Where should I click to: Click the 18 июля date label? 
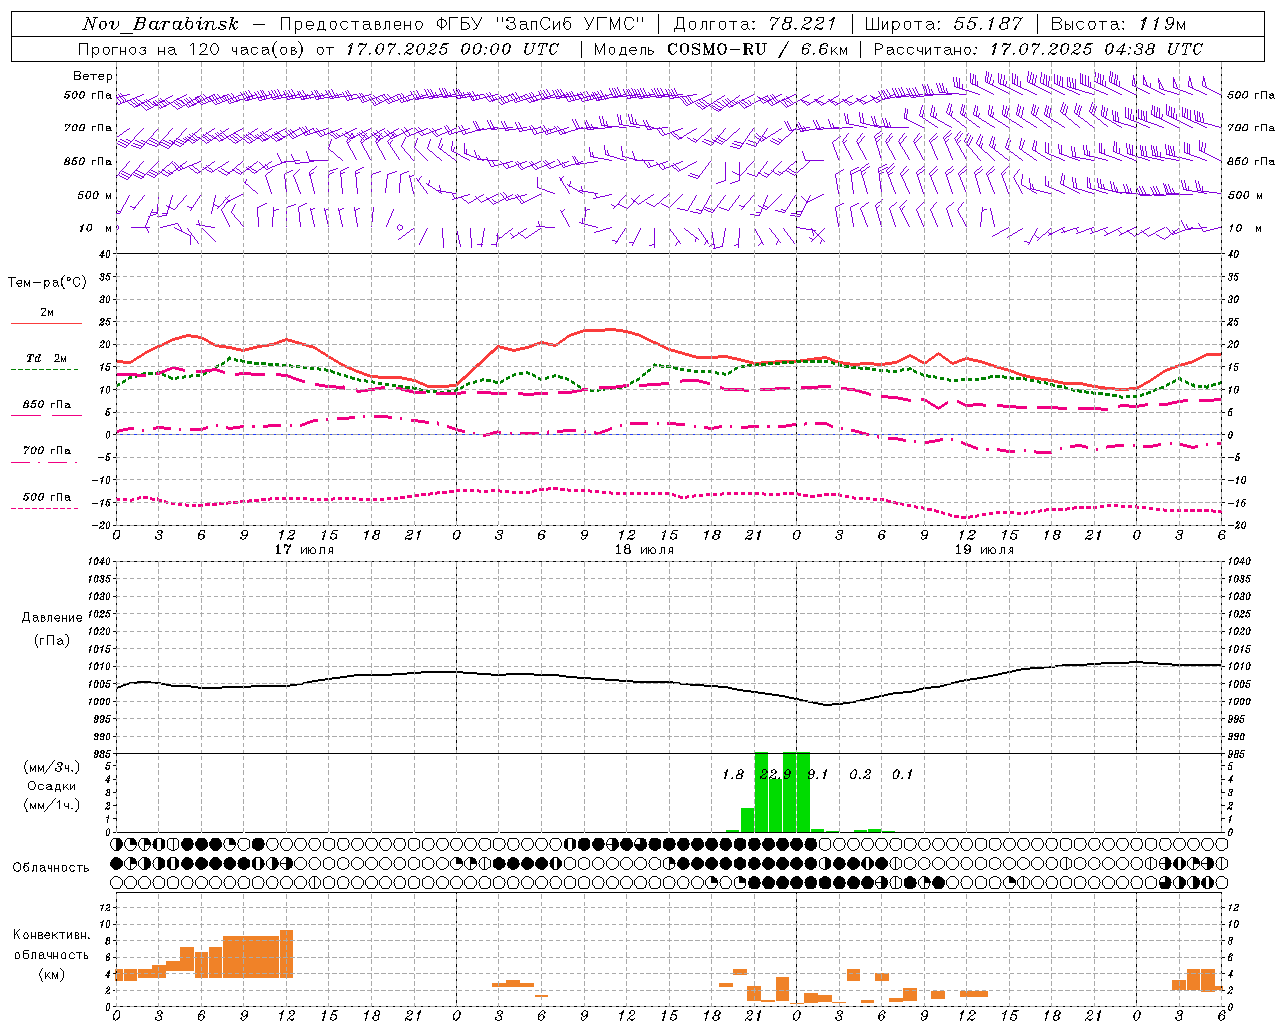(x=644, y=549)
